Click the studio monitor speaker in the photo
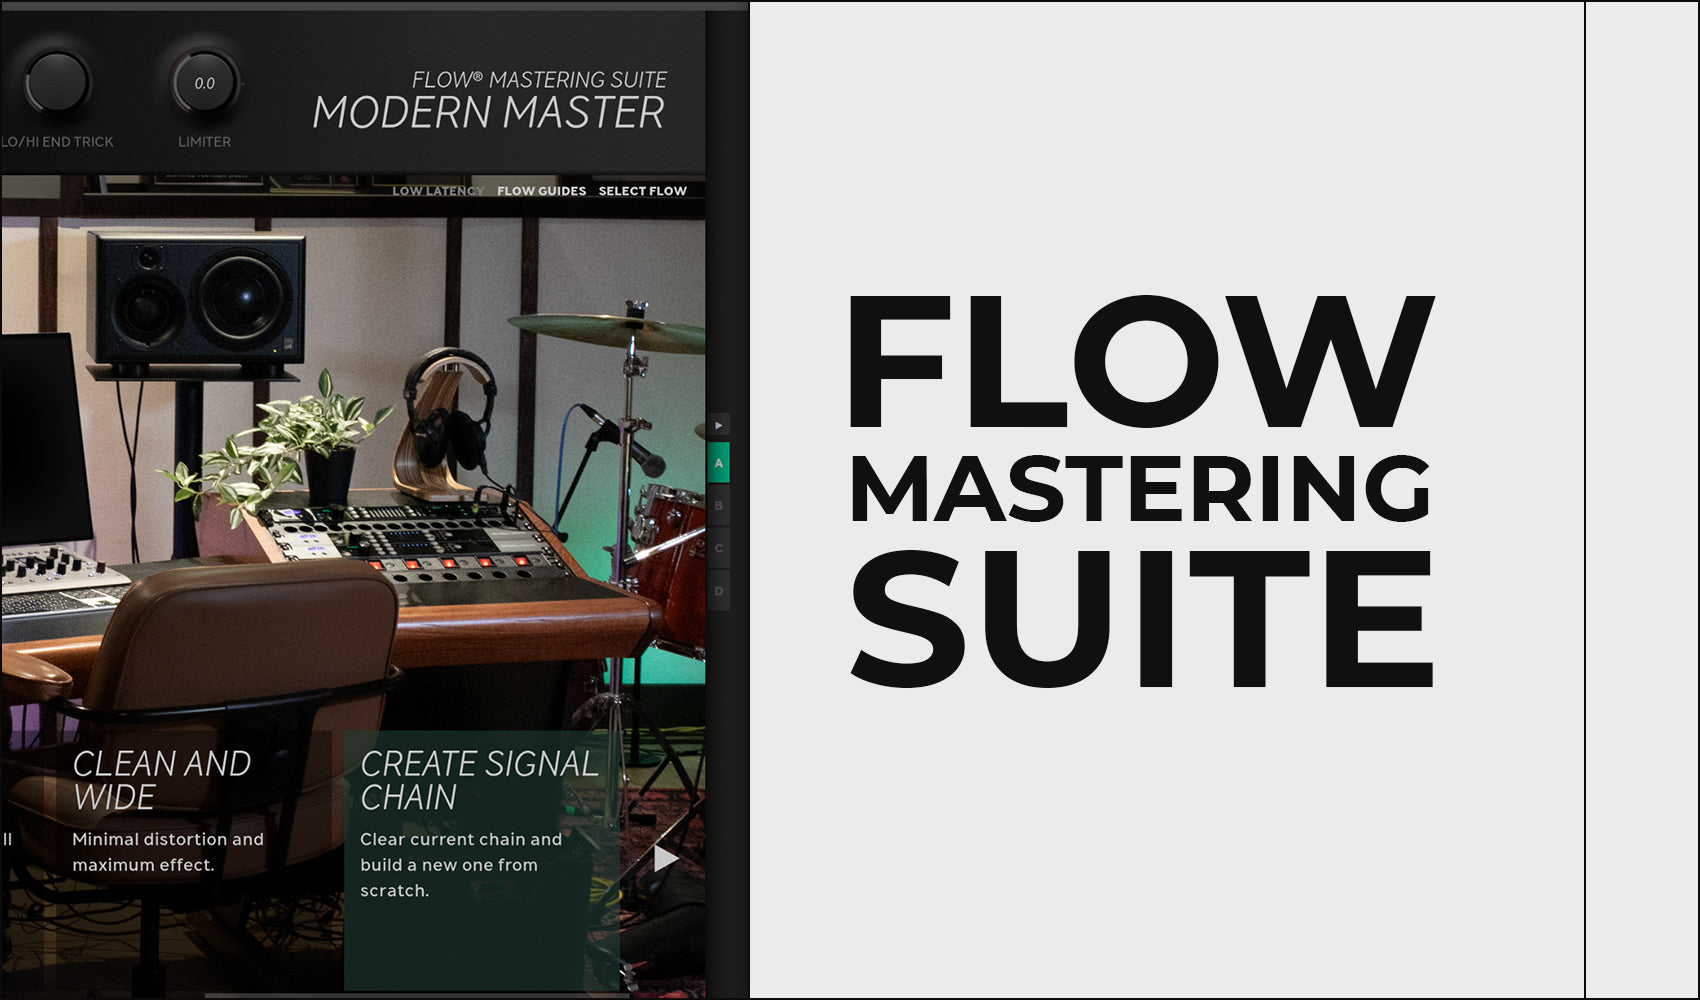Viewport: 1700px width, 1000px height. click(x=196, y=298)
